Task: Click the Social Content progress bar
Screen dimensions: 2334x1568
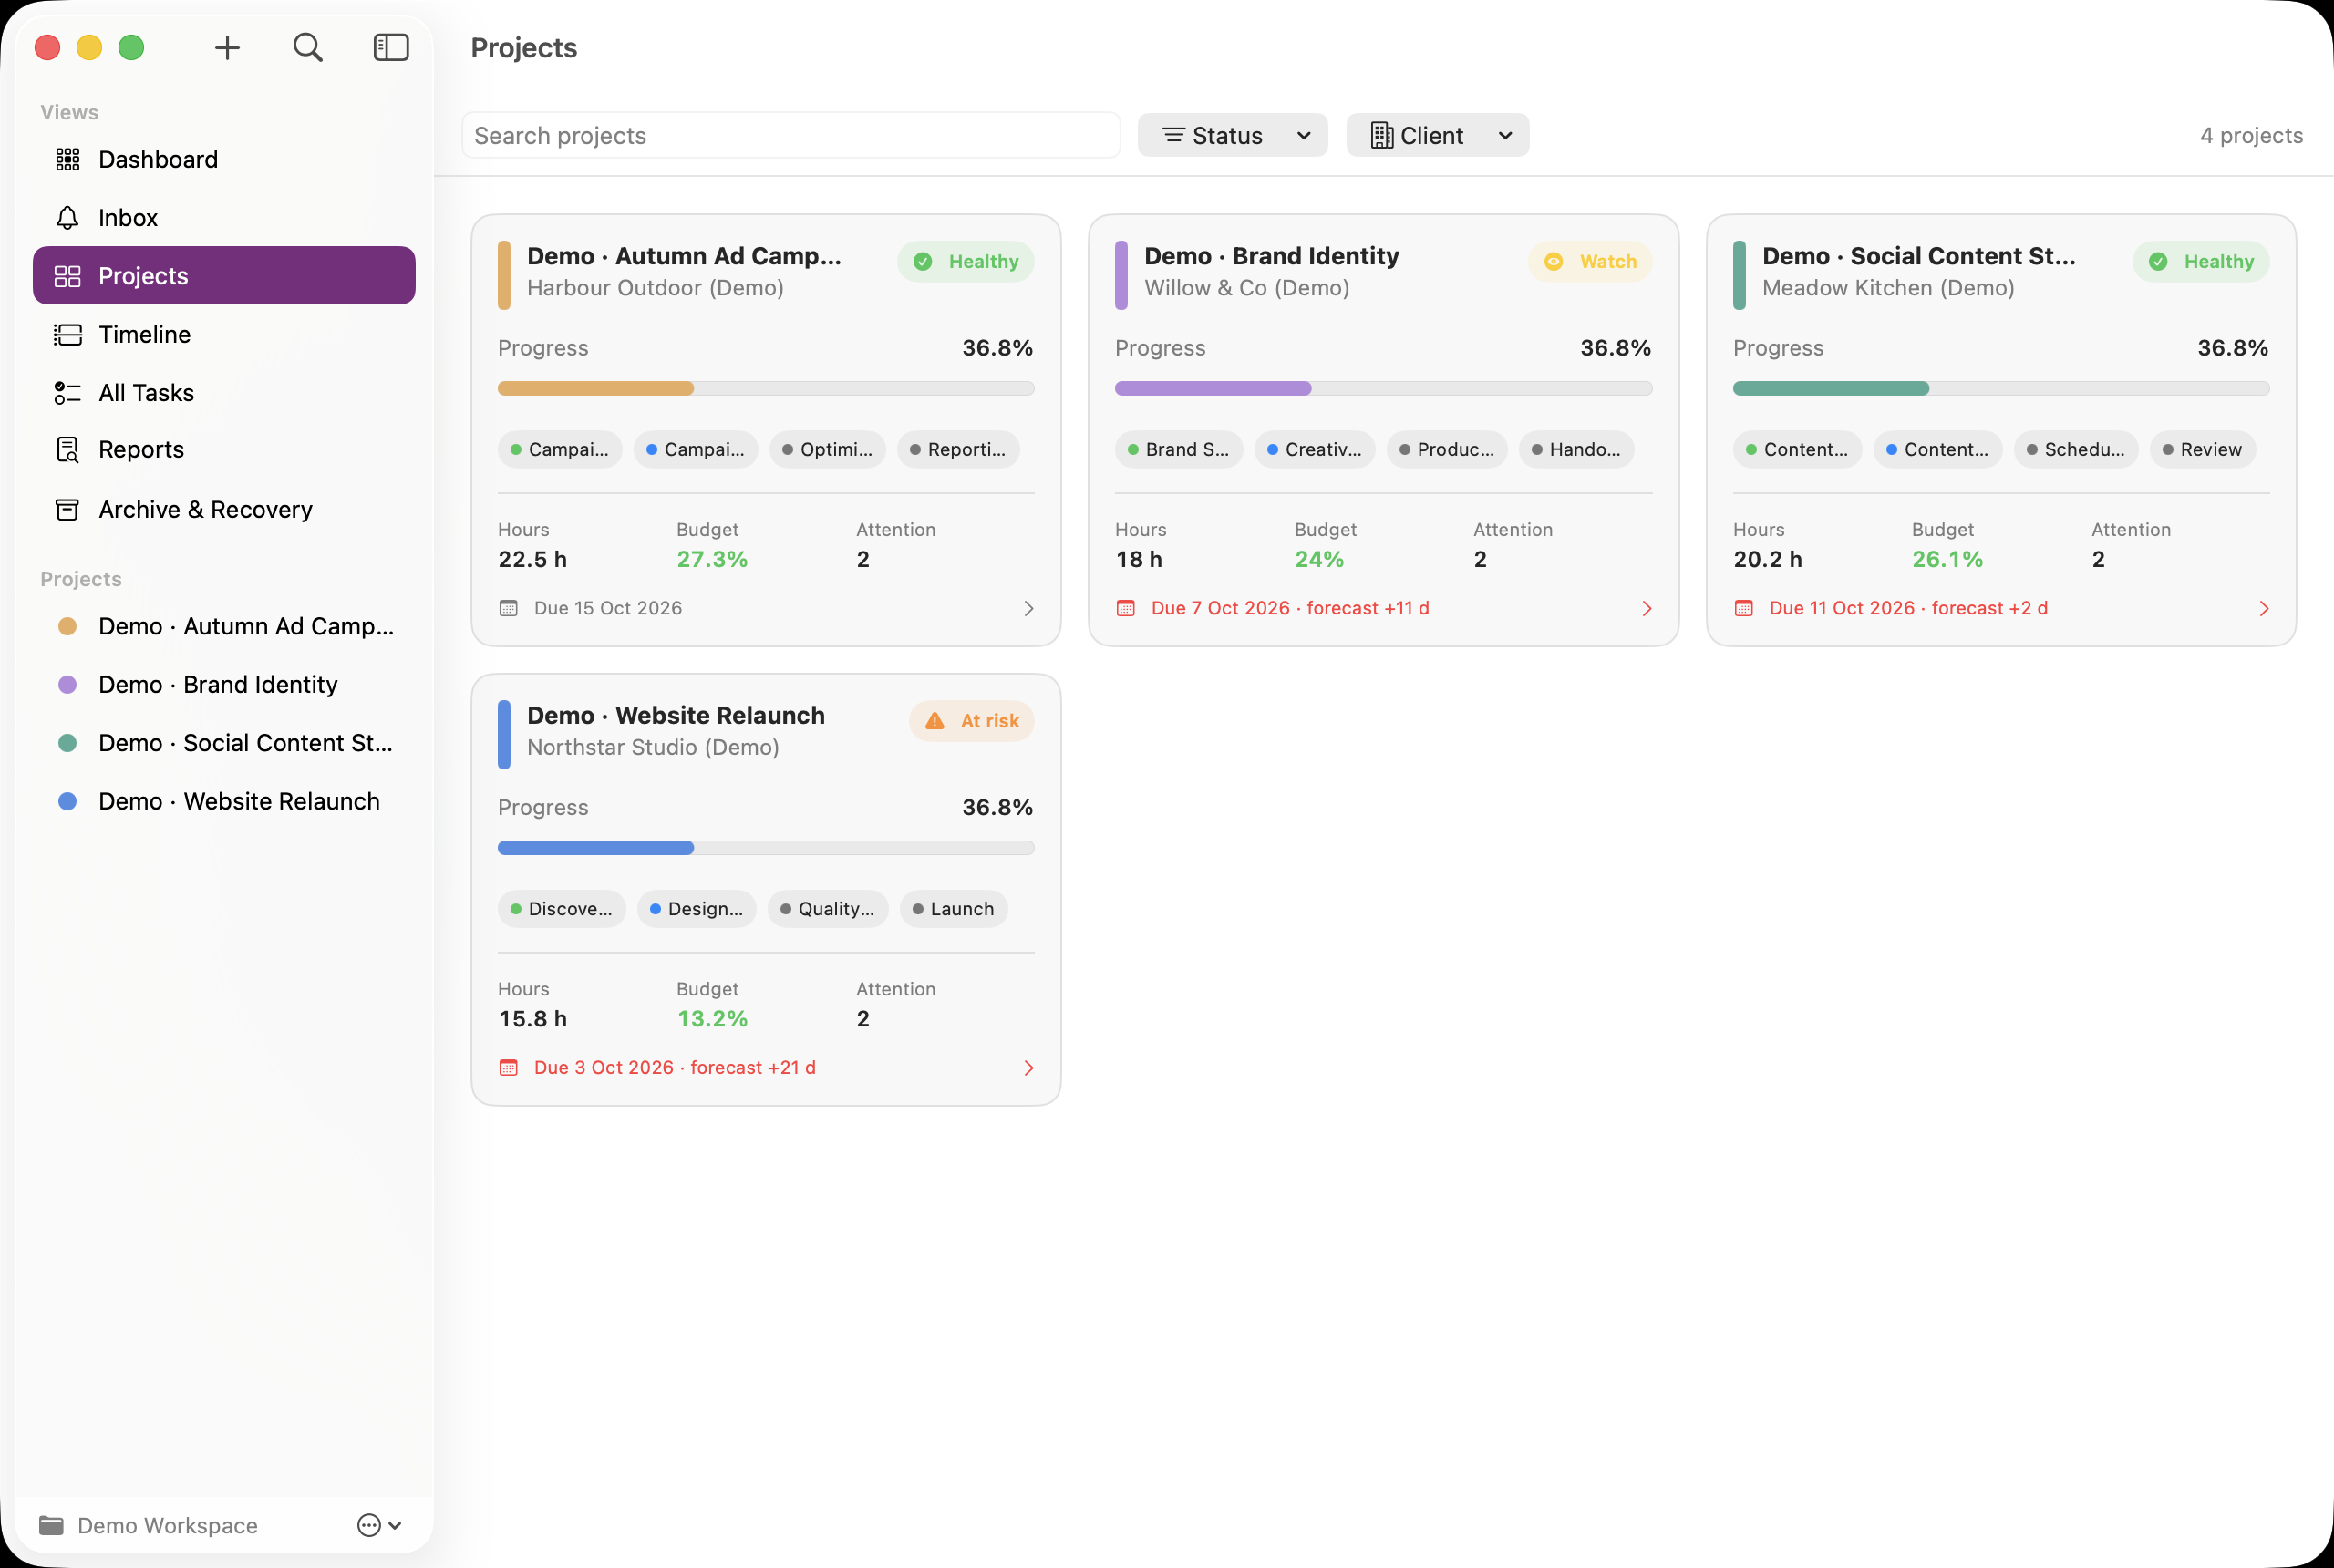Action: tap(2001, 389)
